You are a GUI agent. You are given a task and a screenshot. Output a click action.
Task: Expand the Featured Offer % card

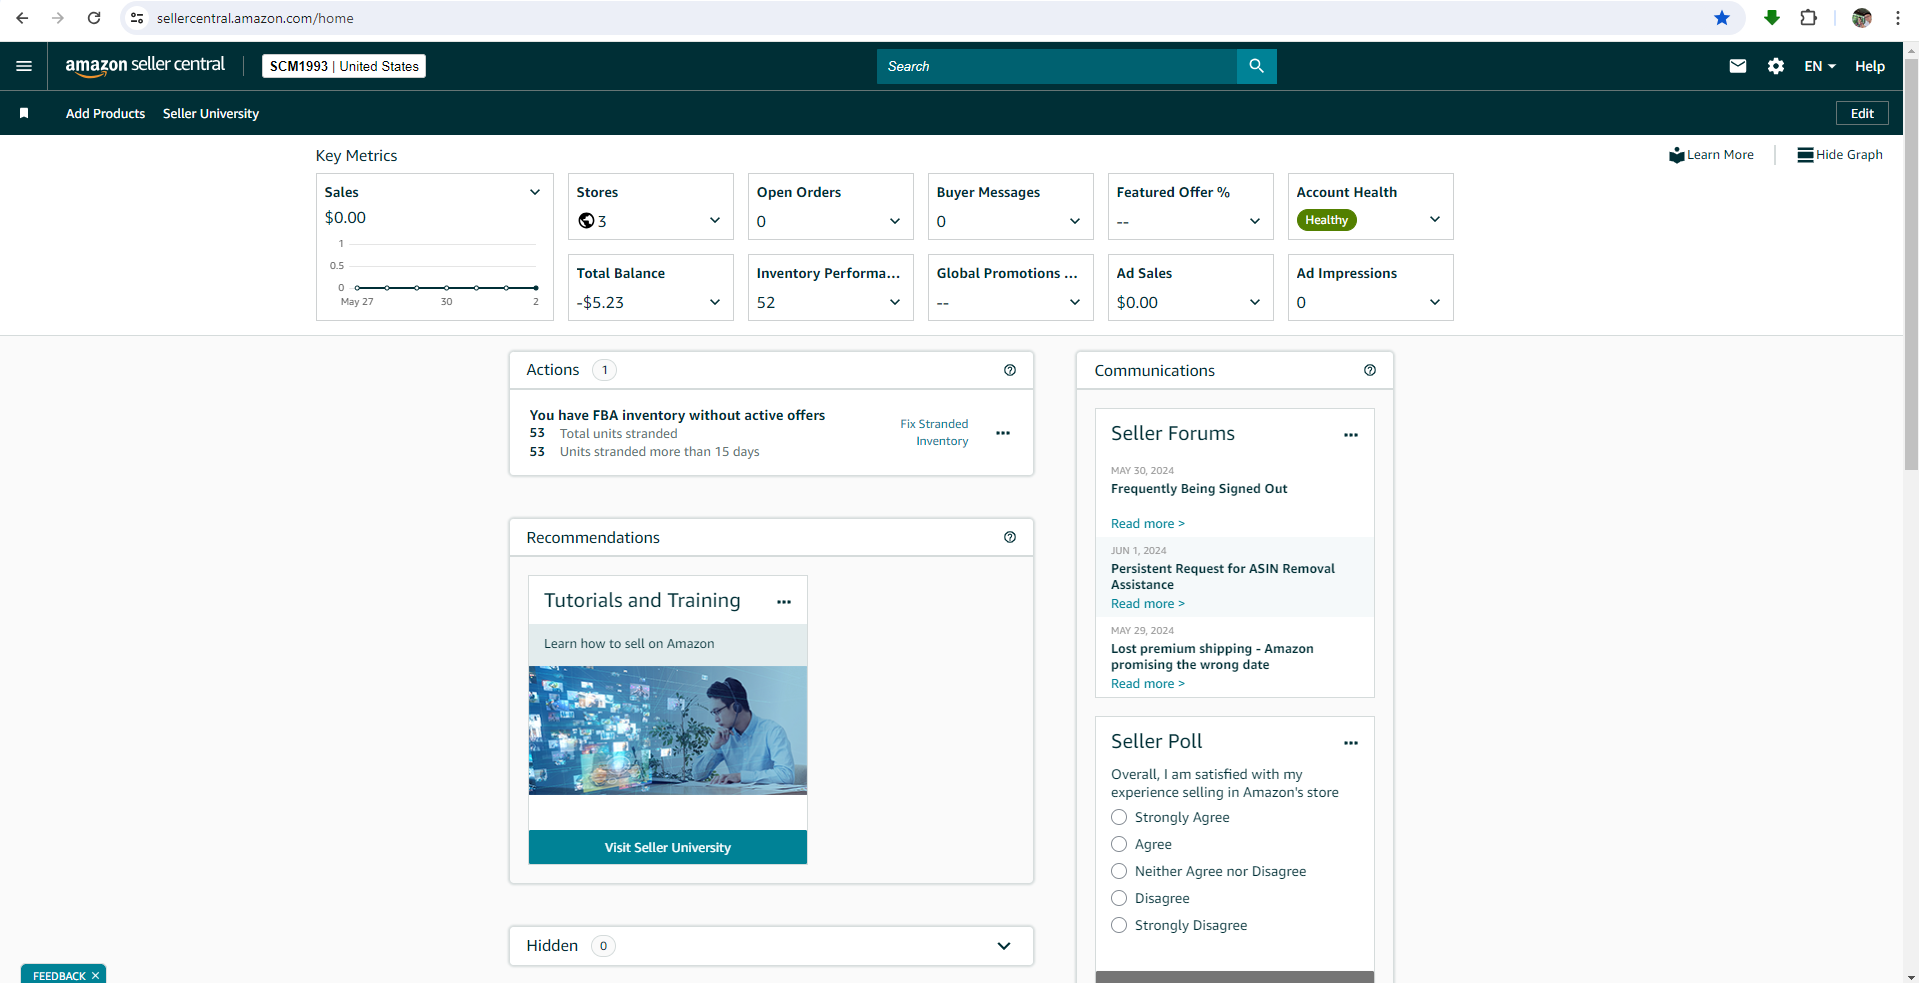point(1255,221)
